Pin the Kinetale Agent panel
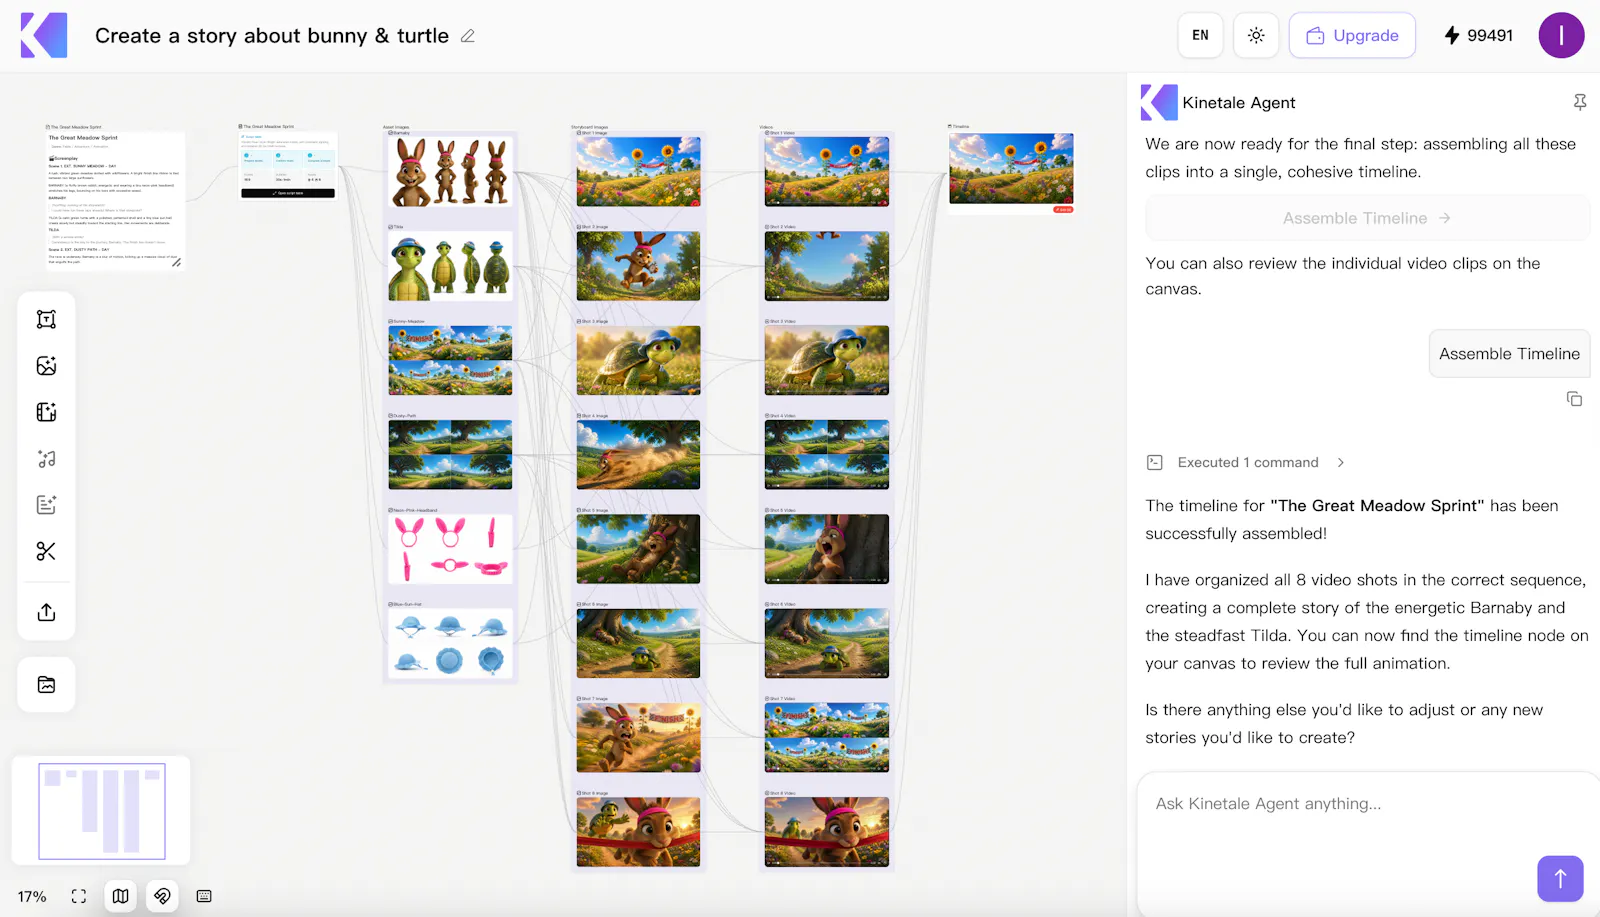 (x=1580, y=102)
